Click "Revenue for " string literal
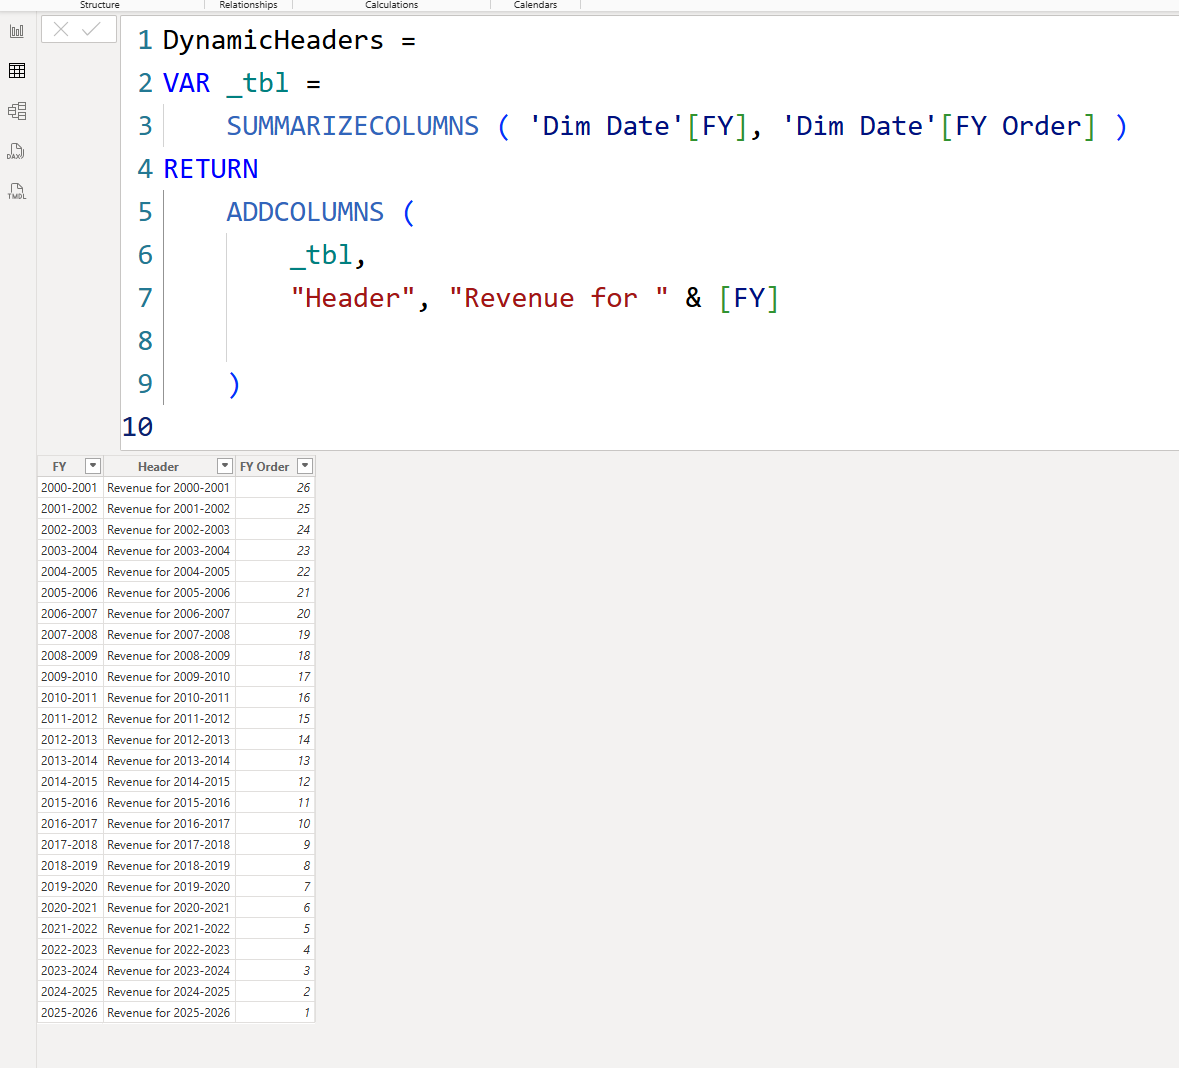Viewport: 1179px width, 1068px height. [558, 298]
